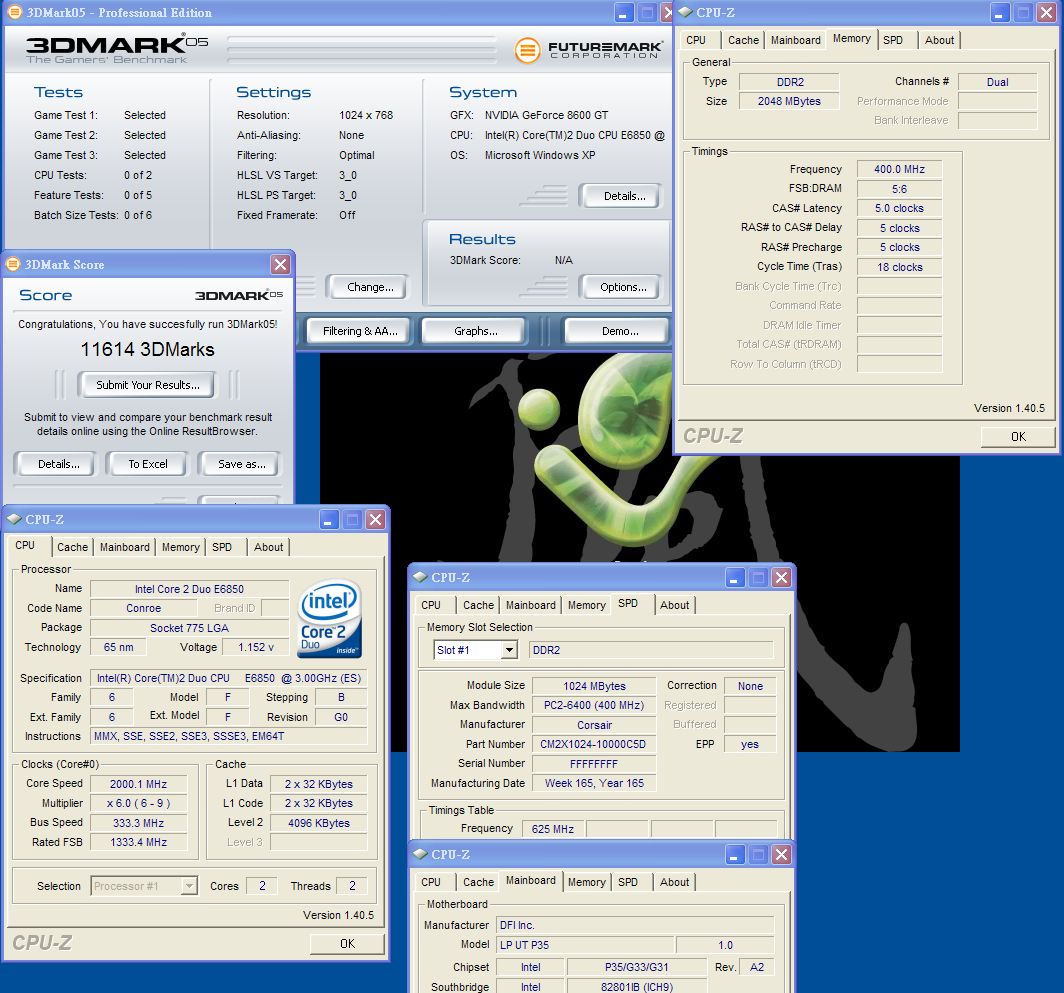Switch to Mainboard tab in CPU-Z processor window

125,547
